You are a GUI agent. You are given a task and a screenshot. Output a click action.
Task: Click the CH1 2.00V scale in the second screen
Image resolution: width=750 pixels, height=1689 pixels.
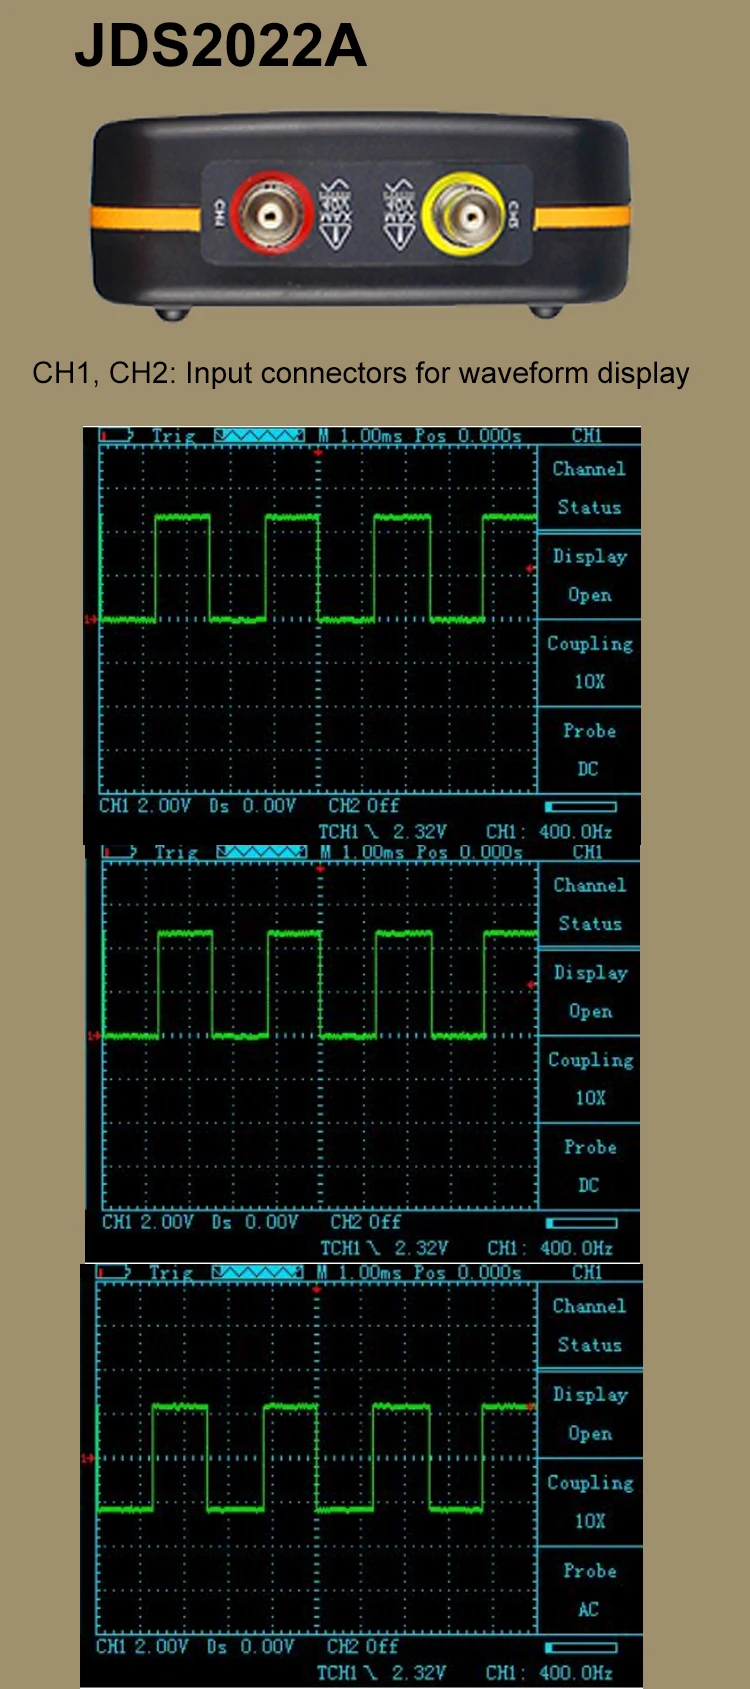tap(148, 1222)
